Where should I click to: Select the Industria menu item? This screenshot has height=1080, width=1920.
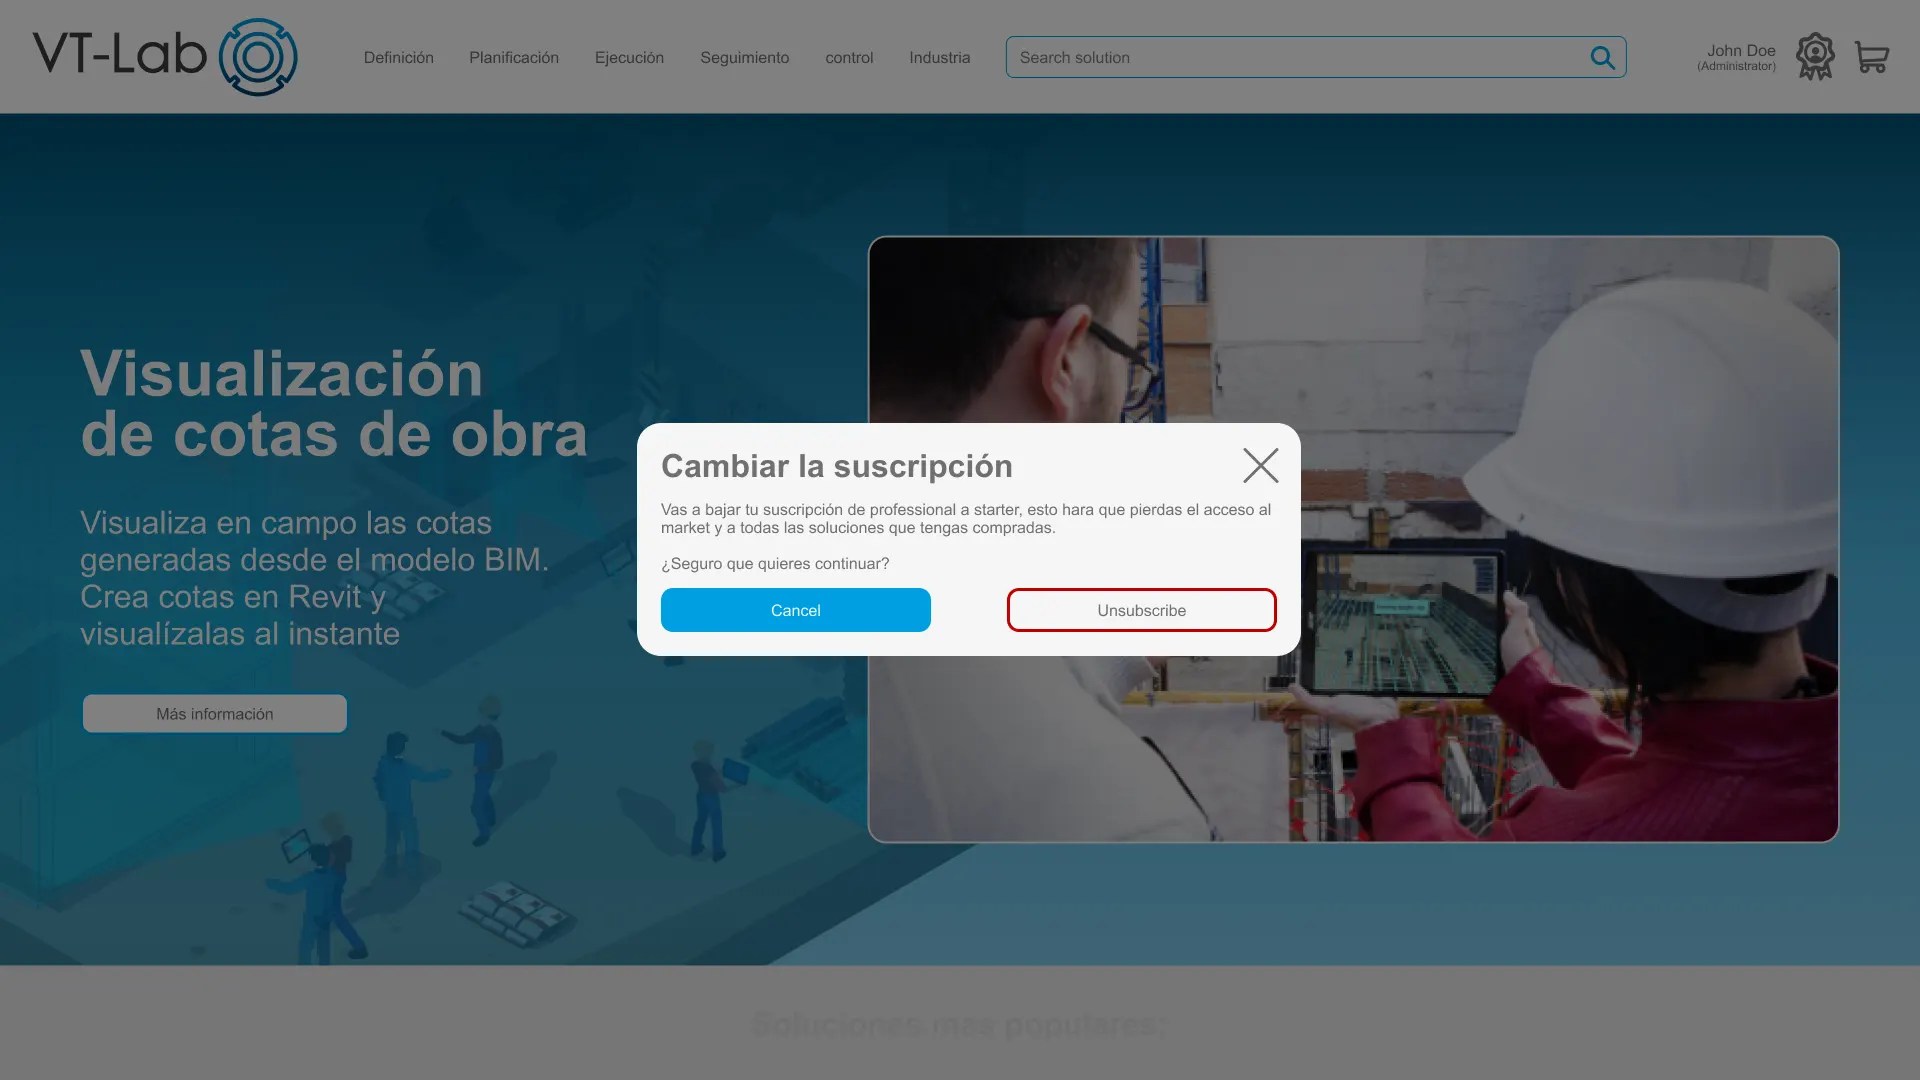[x=939, y=58]
